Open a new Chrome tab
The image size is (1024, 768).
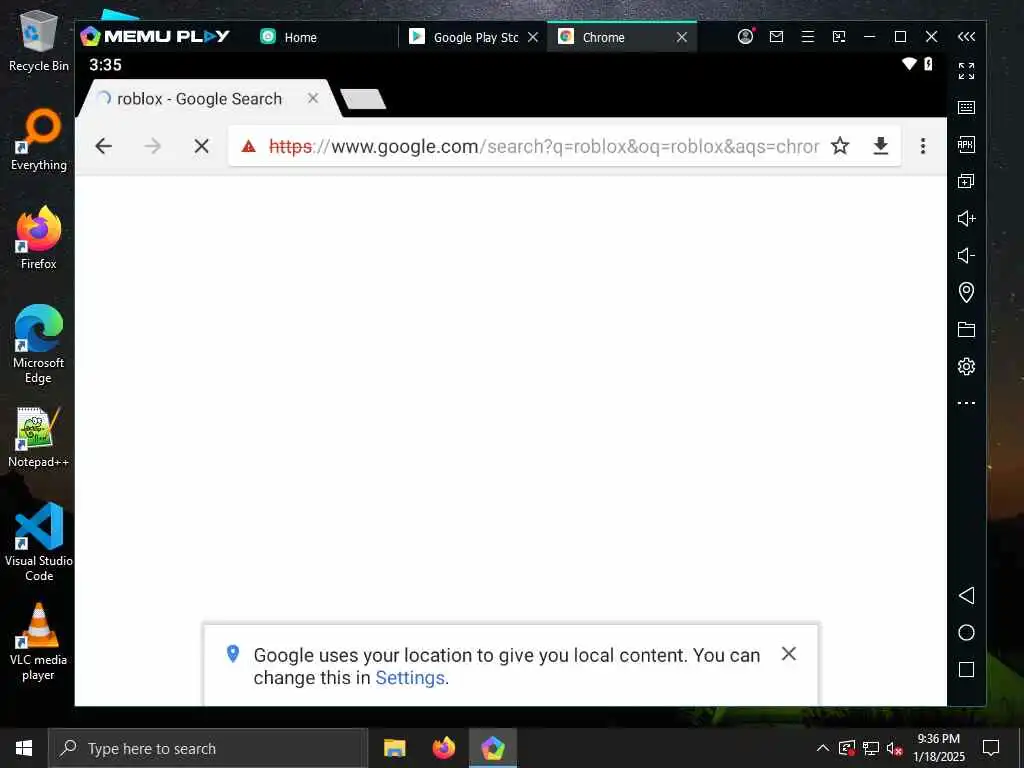(363, 99)
